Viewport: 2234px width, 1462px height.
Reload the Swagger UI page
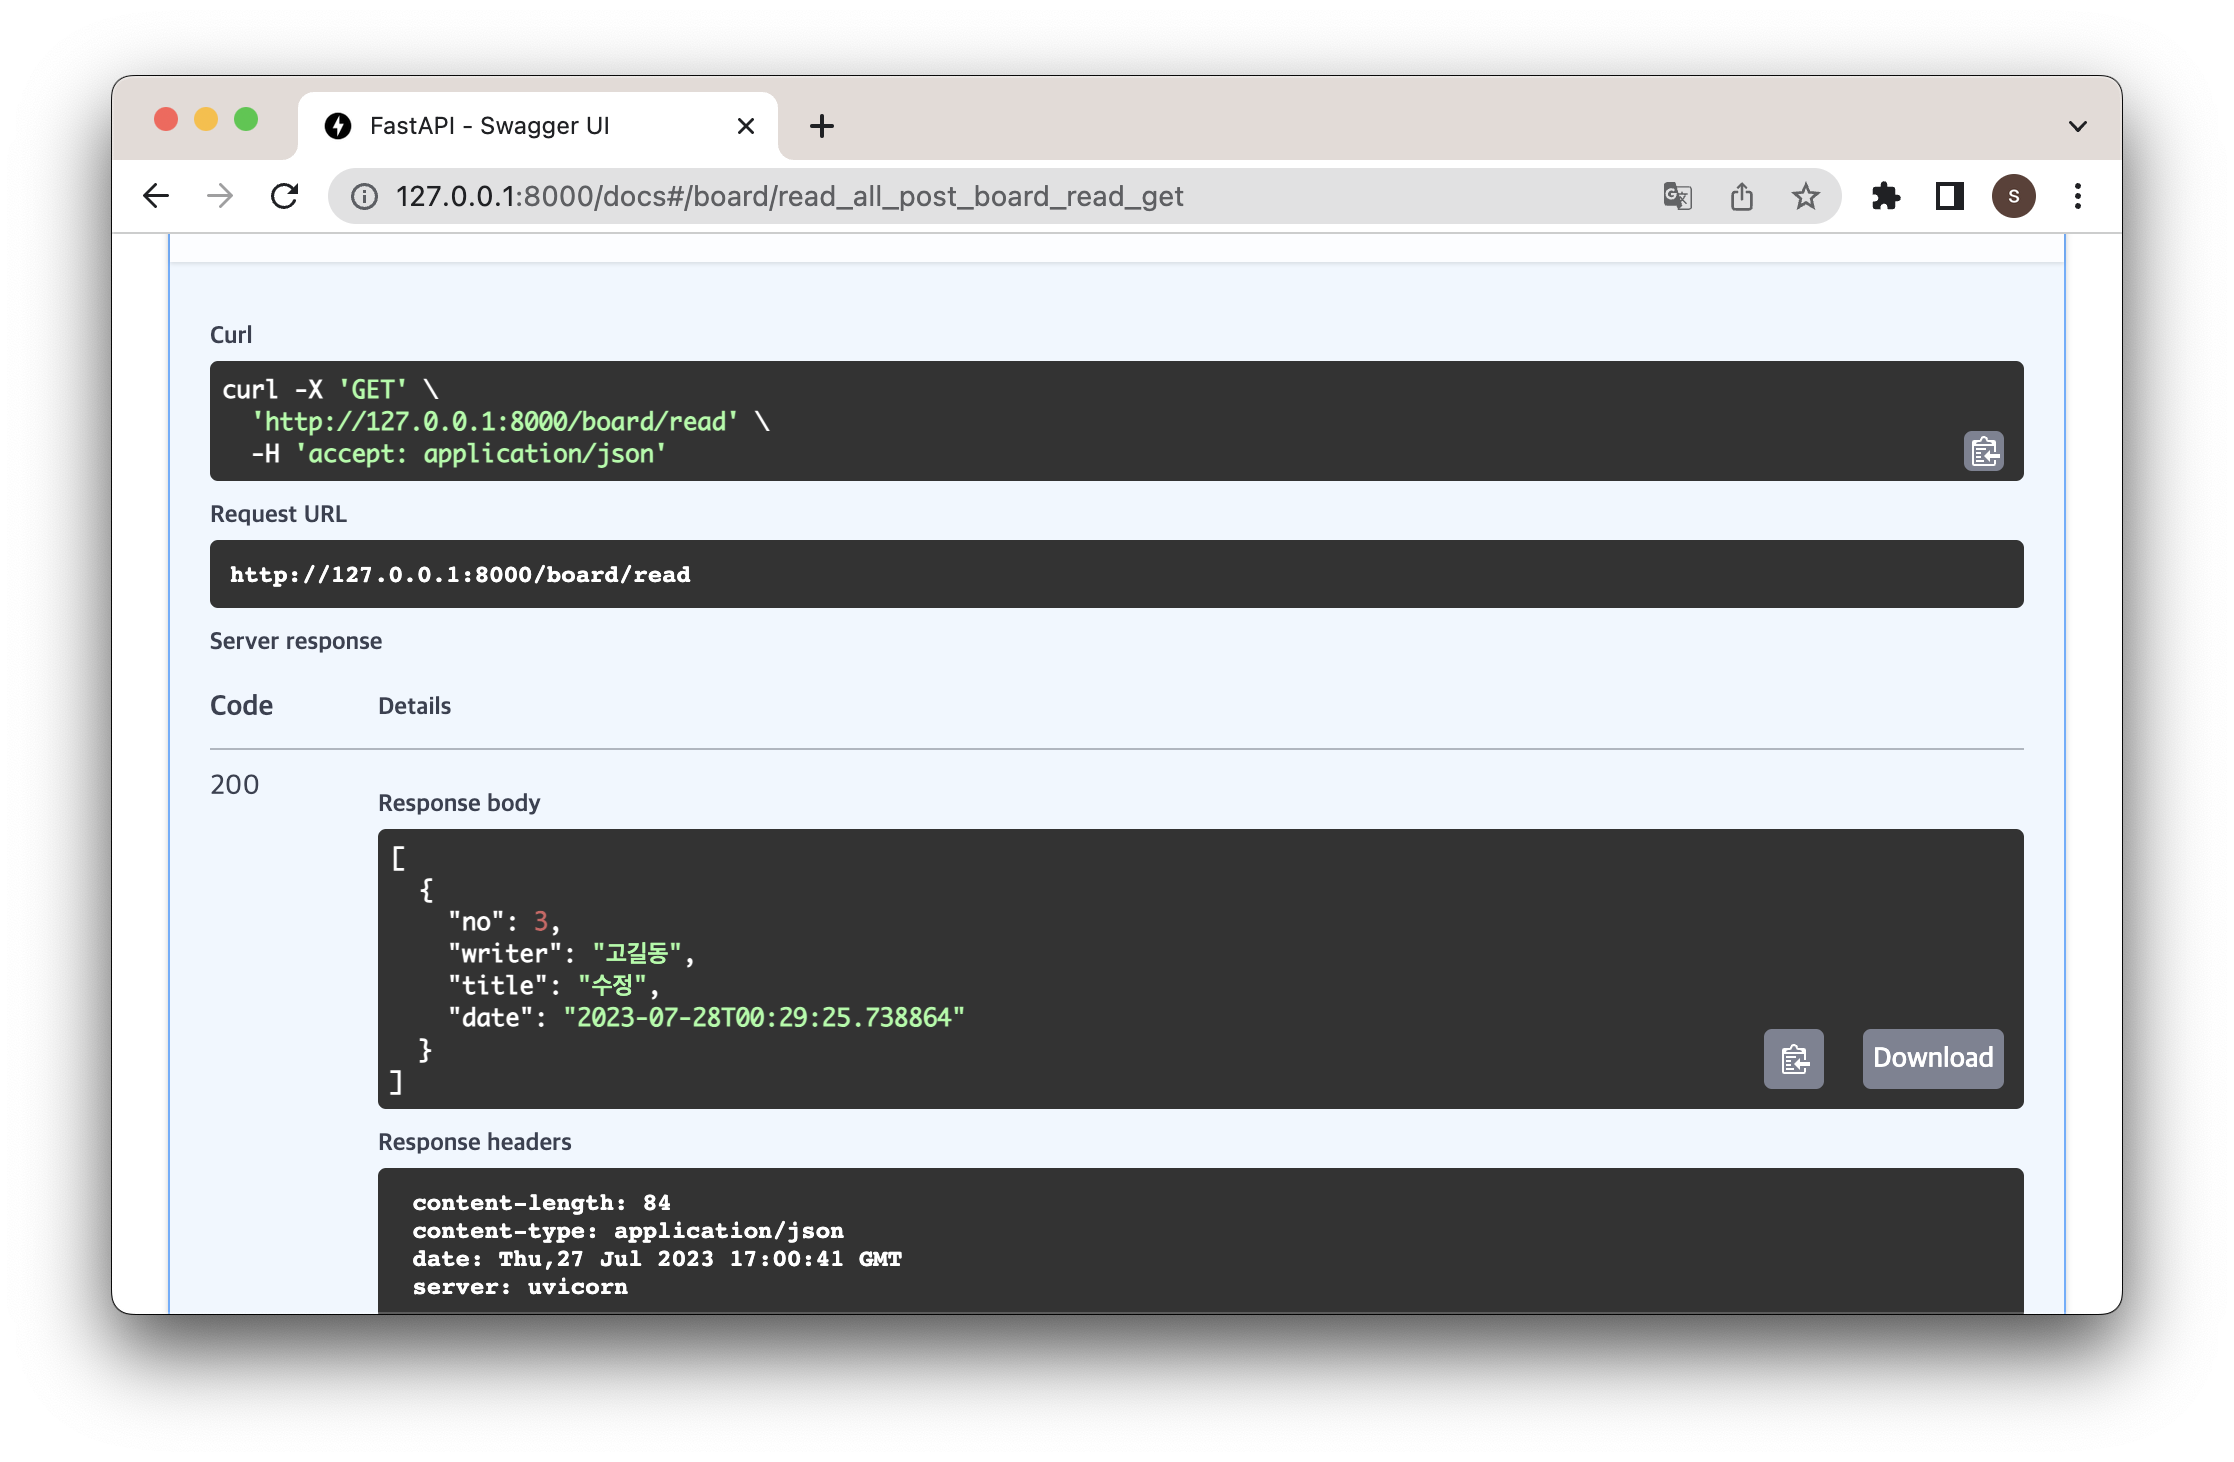coord(285,196)
